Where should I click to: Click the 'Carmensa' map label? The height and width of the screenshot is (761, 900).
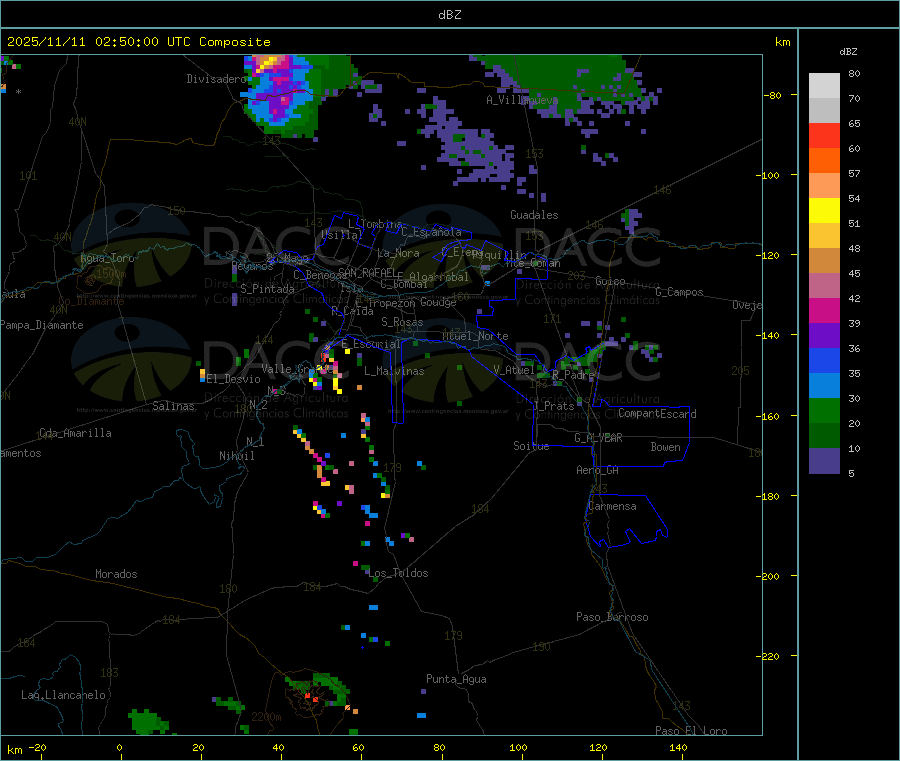pos(612,506)
